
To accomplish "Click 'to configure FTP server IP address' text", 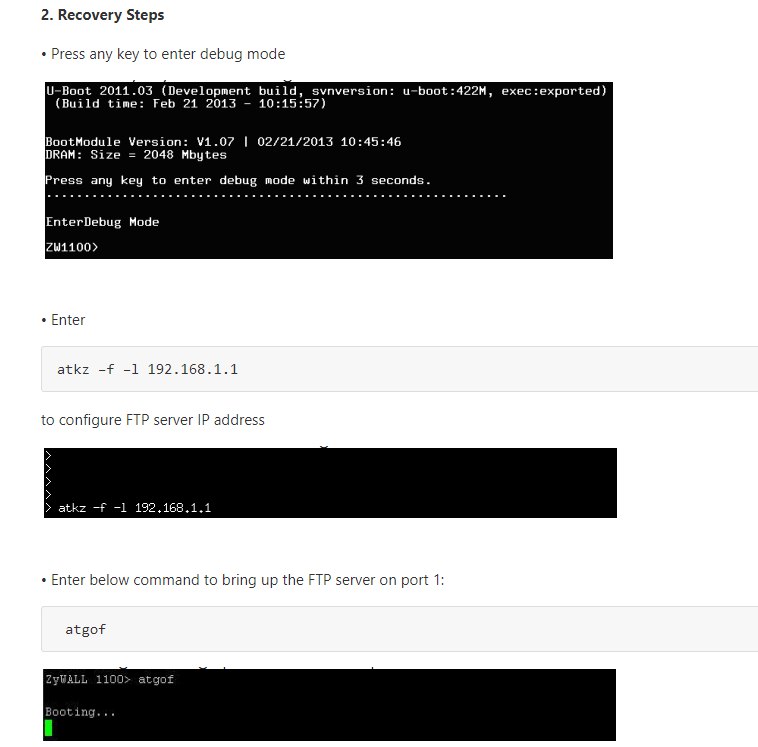I will point(153,420).
